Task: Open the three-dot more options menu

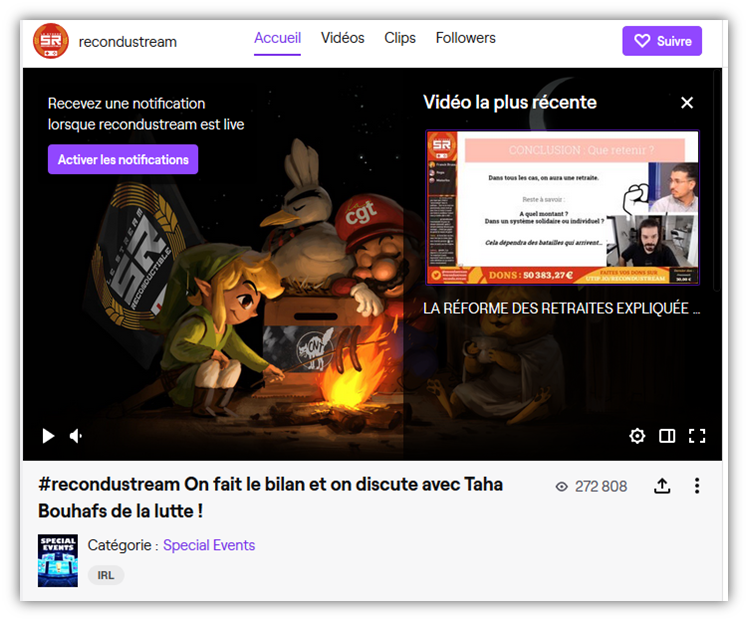Action: tap(697, 486)
